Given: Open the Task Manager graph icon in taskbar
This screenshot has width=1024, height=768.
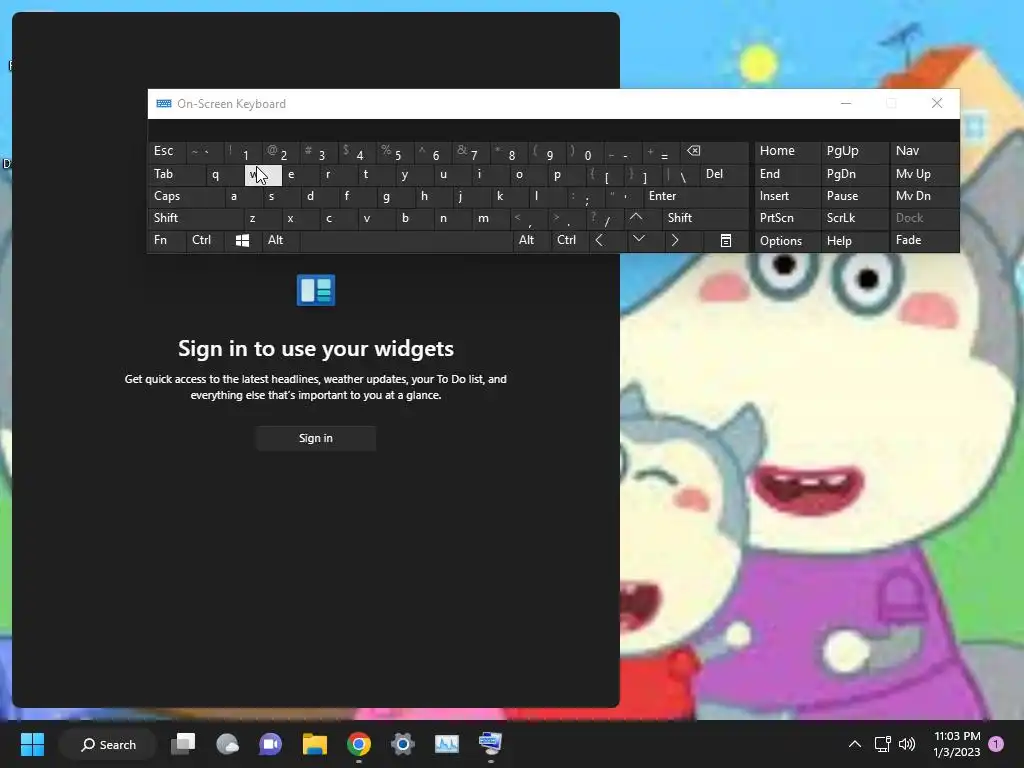Looking at the screenshot, I should (447, 744).
